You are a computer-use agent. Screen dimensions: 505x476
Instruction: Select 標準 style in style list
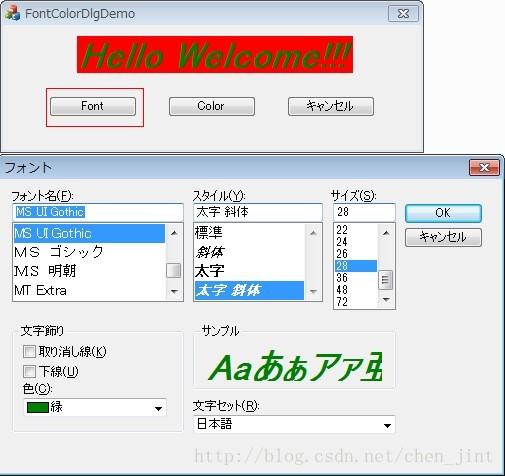249,233
